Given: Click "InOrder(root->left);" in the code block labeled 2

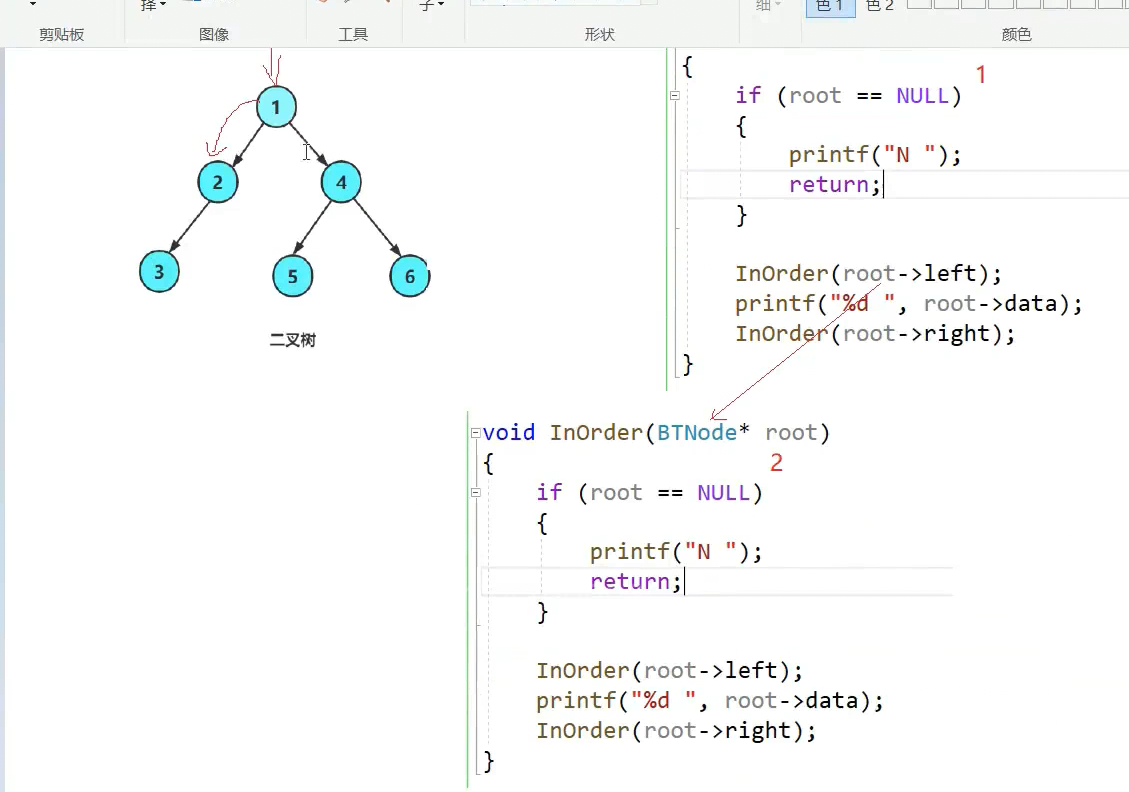Looking at the screenshot, I should coord(669,671).
